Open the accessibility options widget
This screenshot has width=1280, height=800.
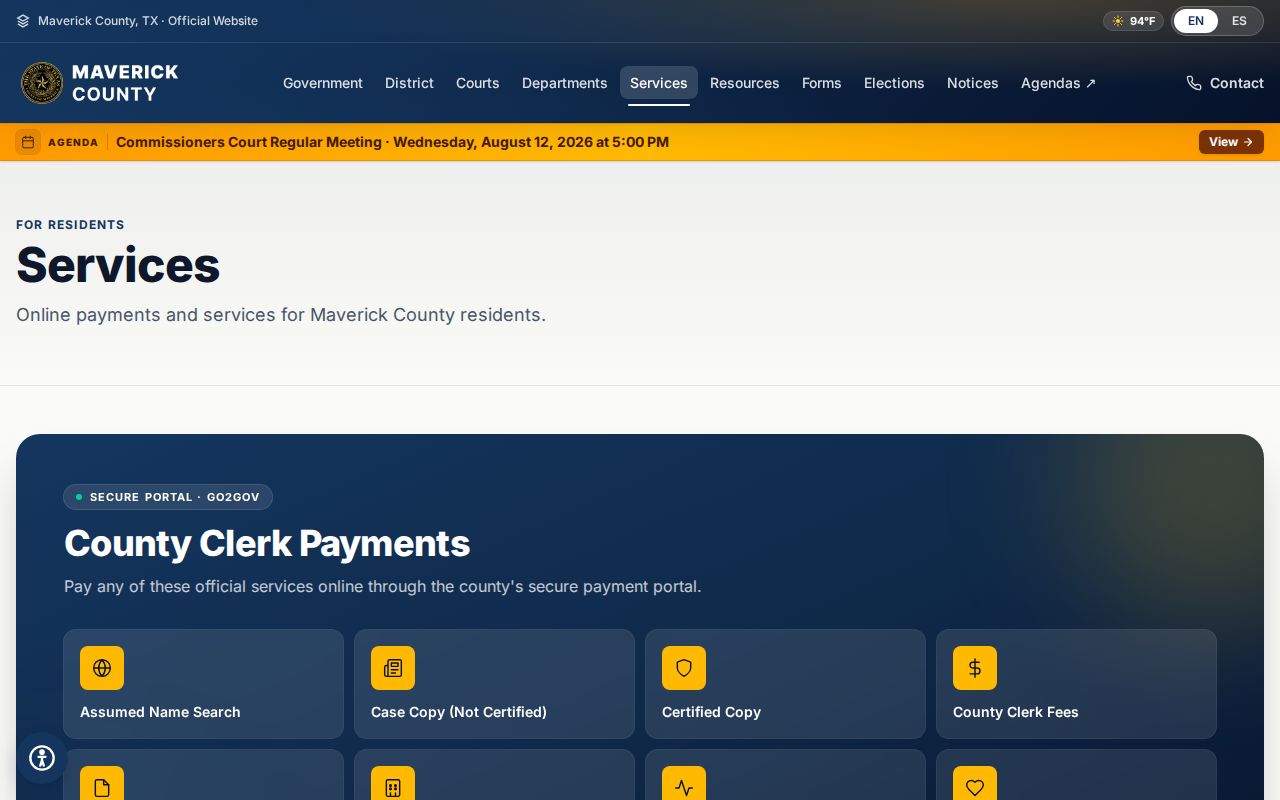(42, 758)
